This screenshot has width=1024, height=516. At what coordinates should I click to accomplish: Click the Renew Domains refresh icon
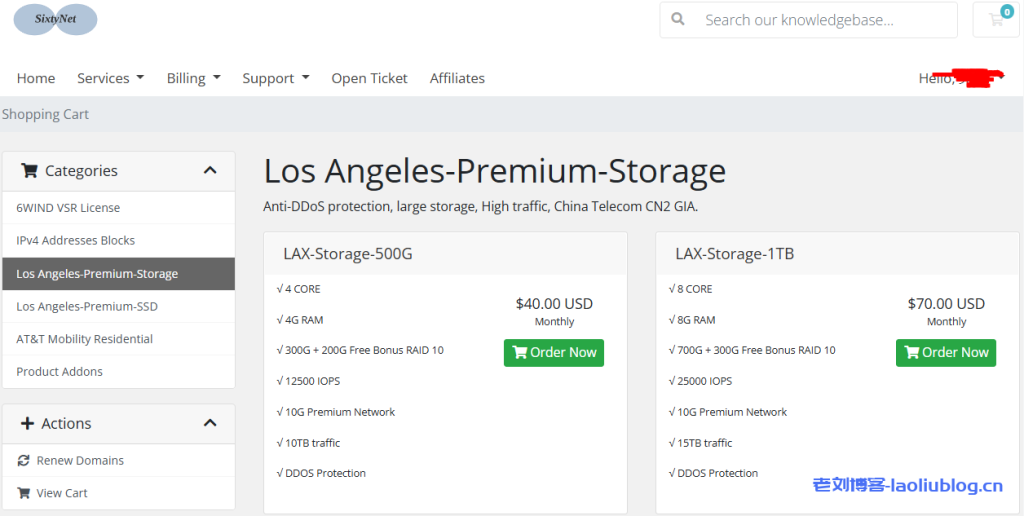[24, 461]
